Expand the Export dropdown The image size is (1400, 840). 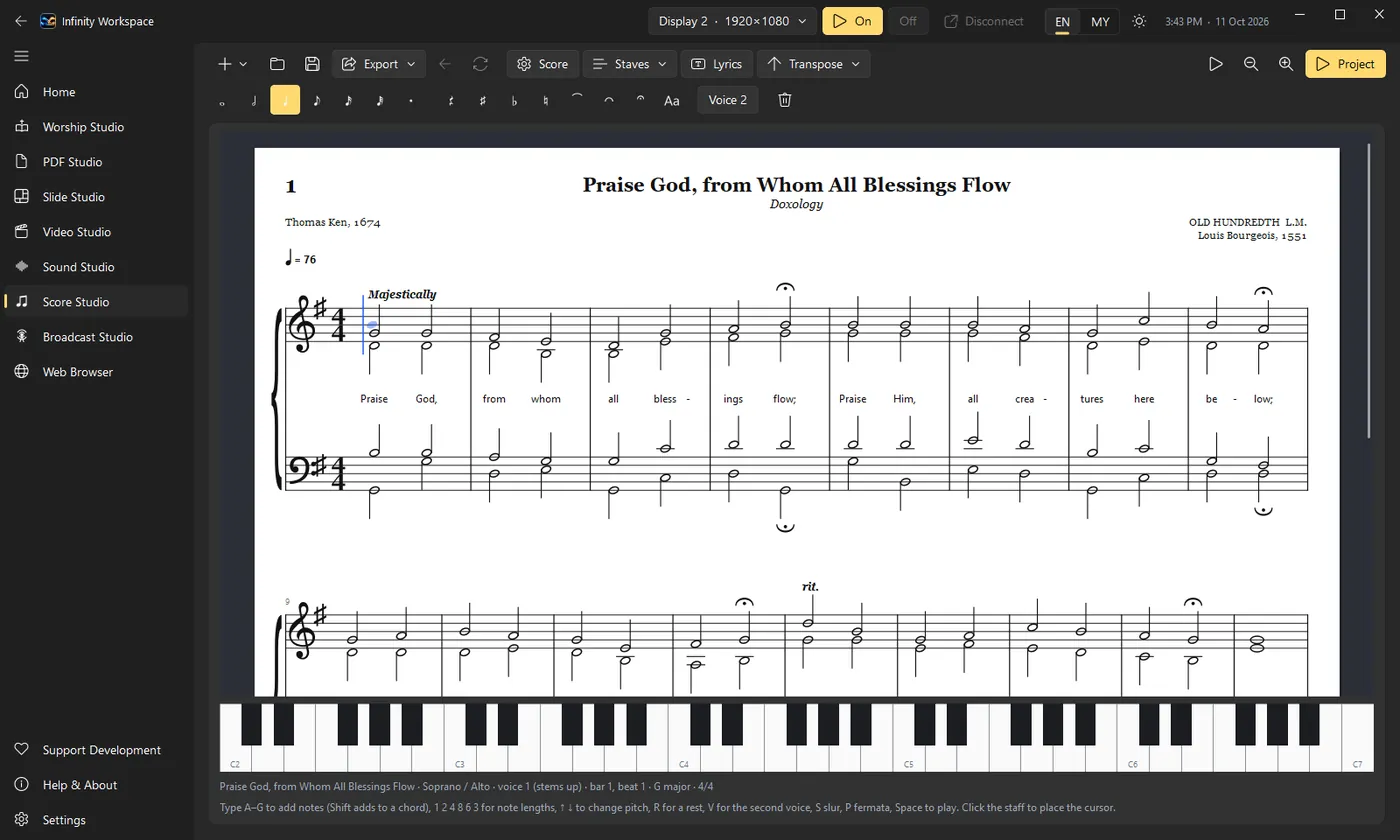[x=379, y=64]
